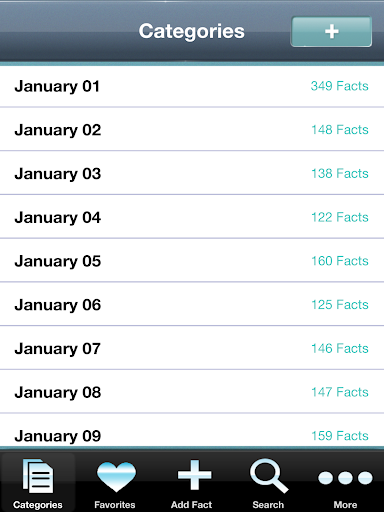Tap the 160 Facts count
This screenshot has width=384, height=512.
[340, 261]
